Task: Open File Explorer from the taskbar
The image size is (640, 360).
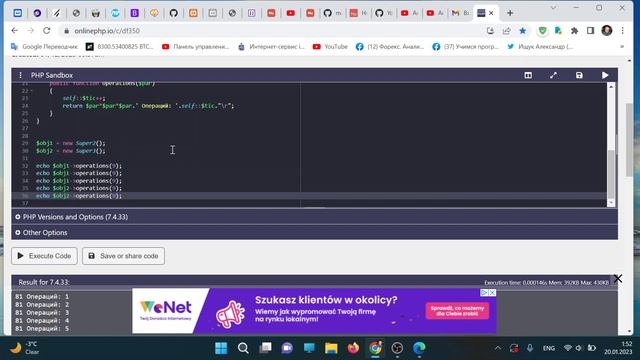Action: click(x=331, y=348)
